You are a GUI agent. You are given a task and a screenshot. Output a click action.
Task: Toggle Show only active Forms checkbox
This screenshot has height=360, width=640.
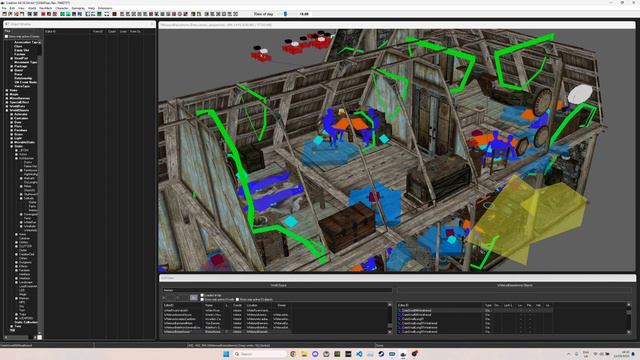pos(6,36)
